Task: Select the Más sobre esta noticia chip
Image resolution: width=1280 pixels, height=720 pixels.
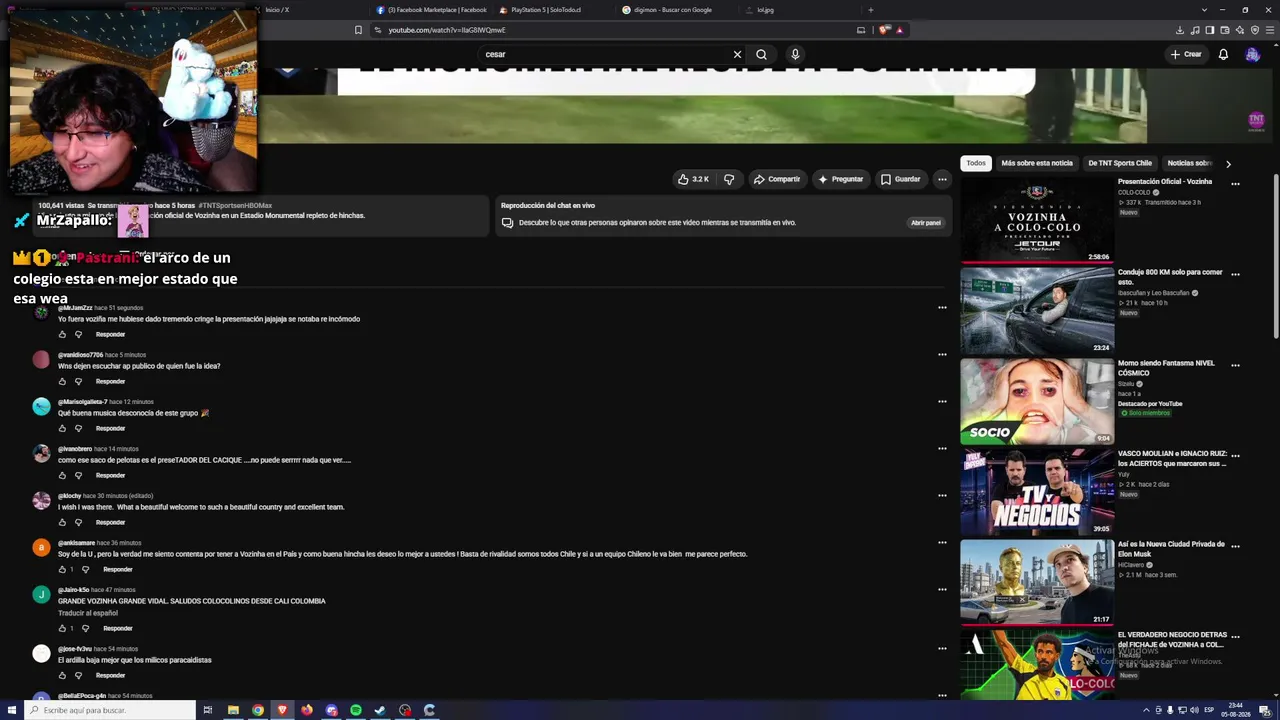Action: click(x=1037, y=163)
